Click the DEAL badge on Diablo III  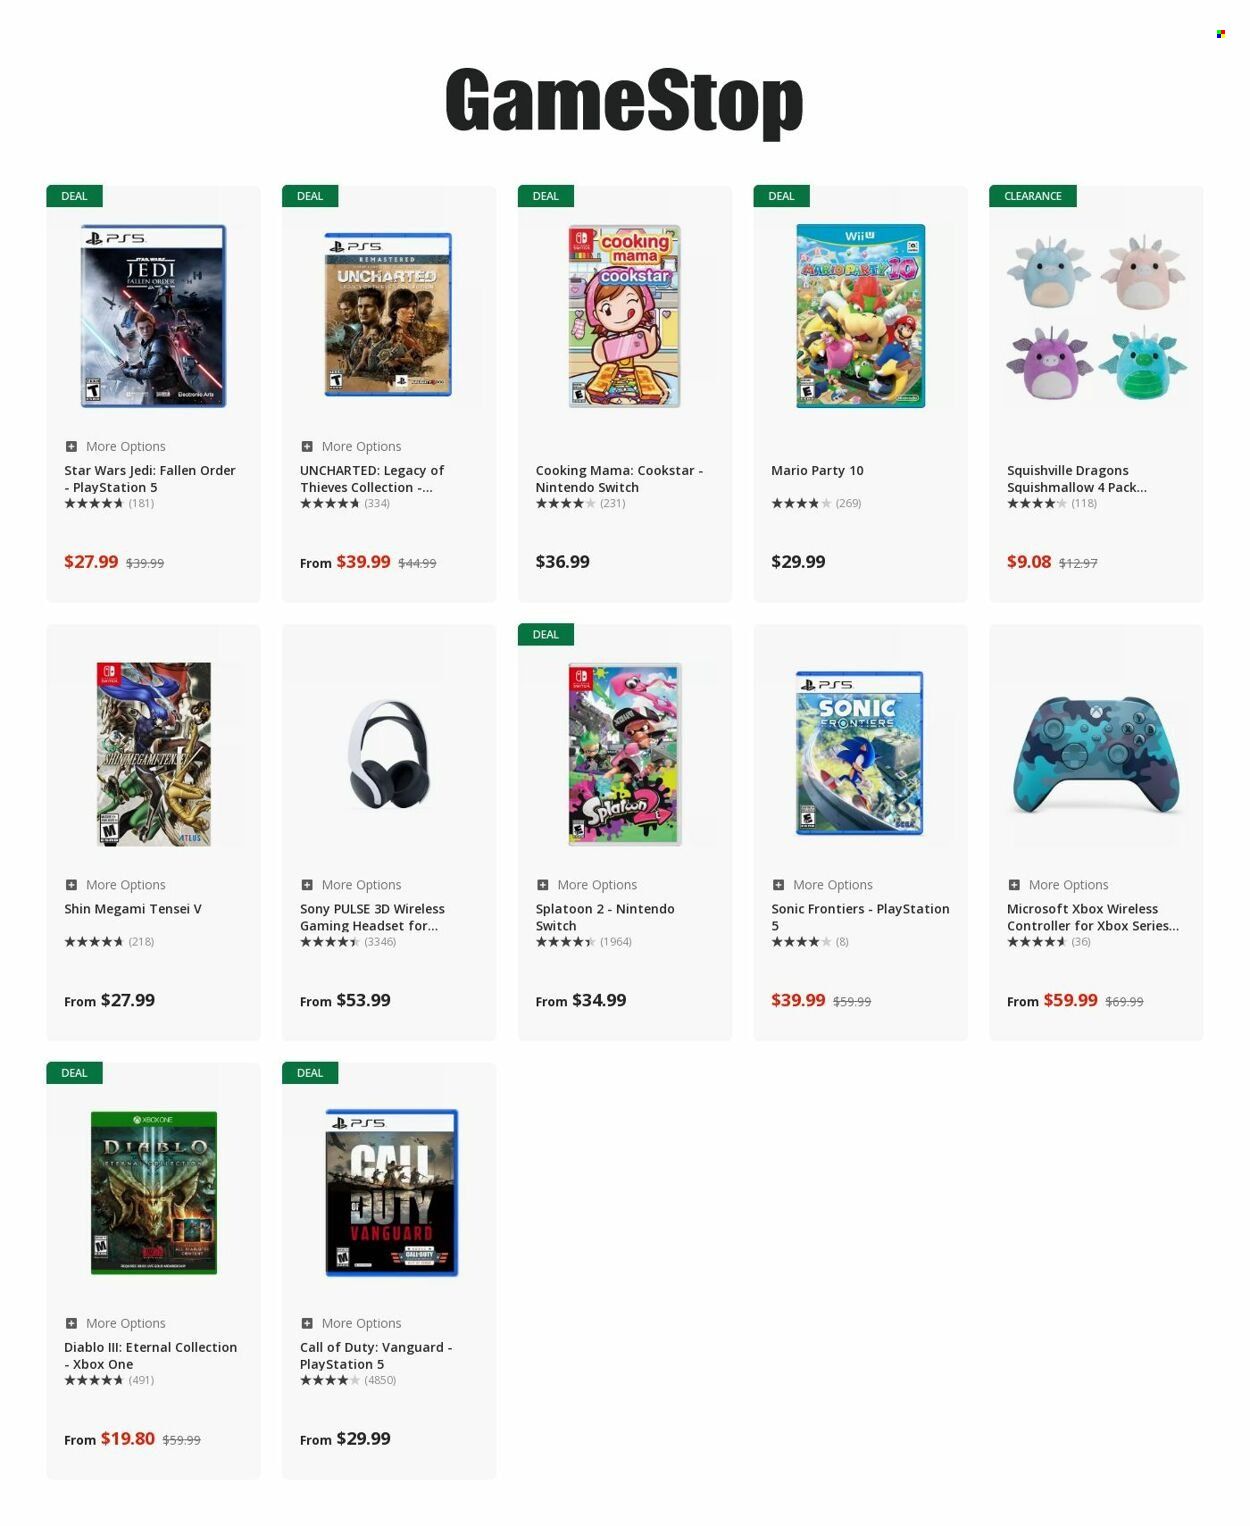(74, 1073)
